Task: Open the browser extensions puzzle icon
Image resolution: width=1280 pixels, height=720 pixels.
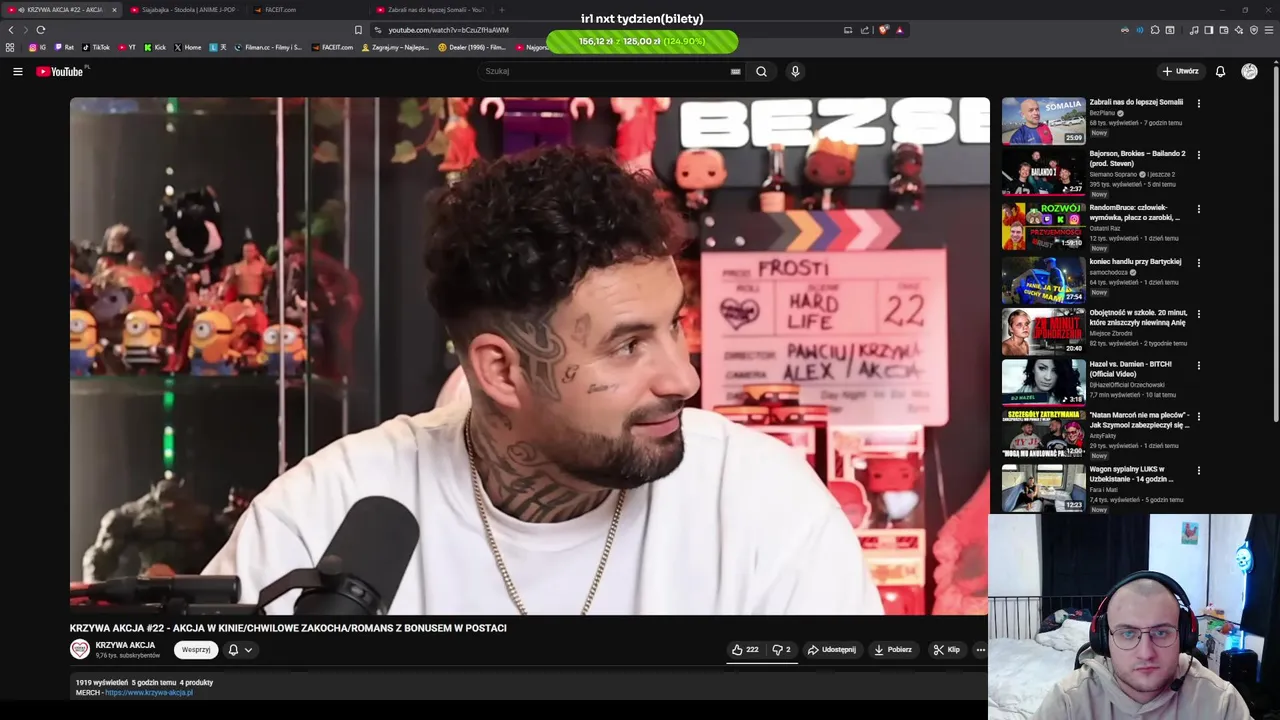Action: 1155,30
